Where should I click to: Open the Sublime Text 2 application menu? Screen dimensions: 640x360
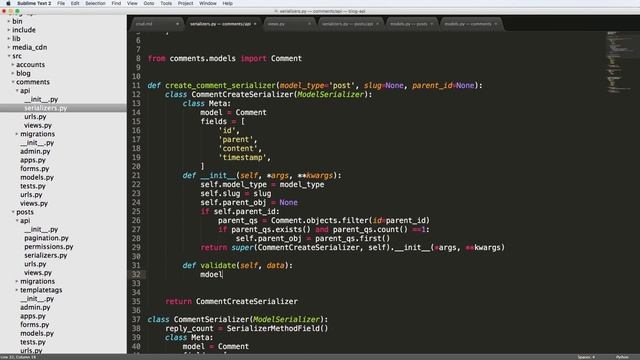(34, 3)
